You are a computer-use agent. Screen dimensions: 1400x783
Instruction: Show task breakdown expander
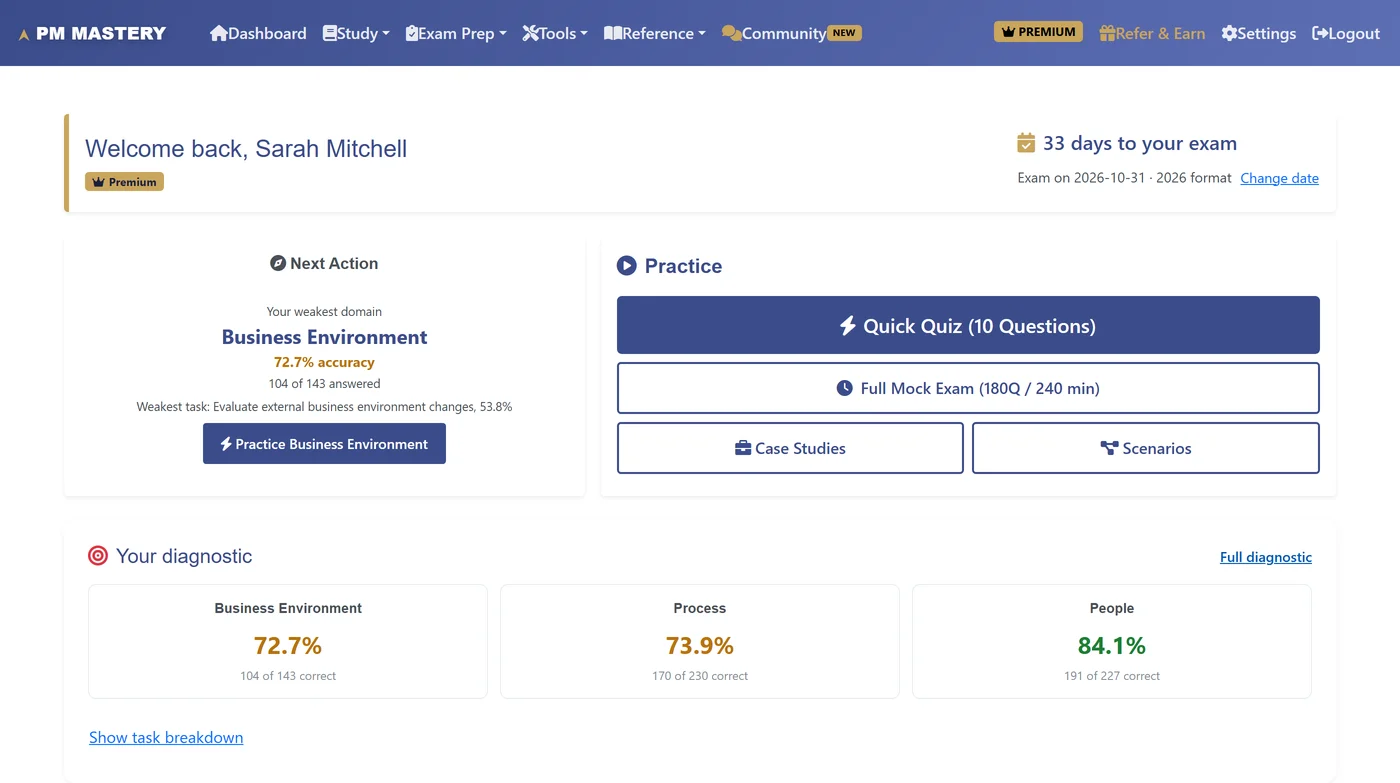point(166,737)
